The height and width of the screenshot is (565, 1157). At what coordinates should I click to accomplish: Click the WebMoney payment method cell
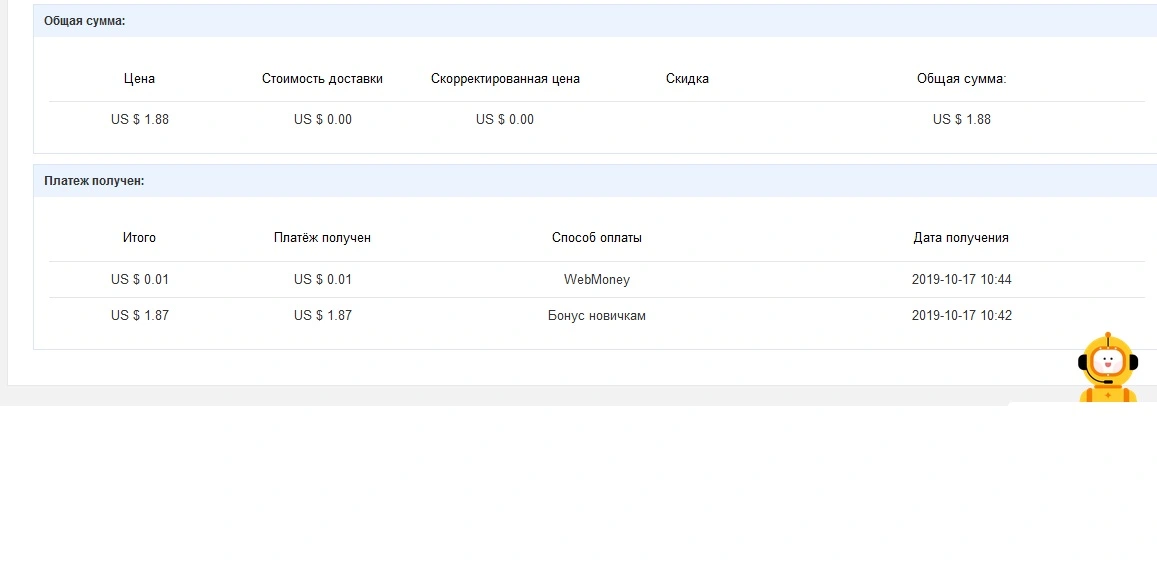coord(597,280)
